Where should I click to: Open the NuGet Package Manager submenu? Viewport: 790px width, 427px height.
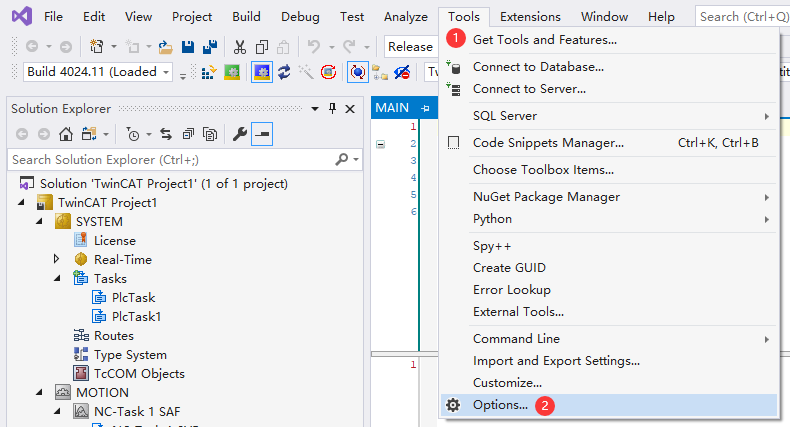pos(609,197)
